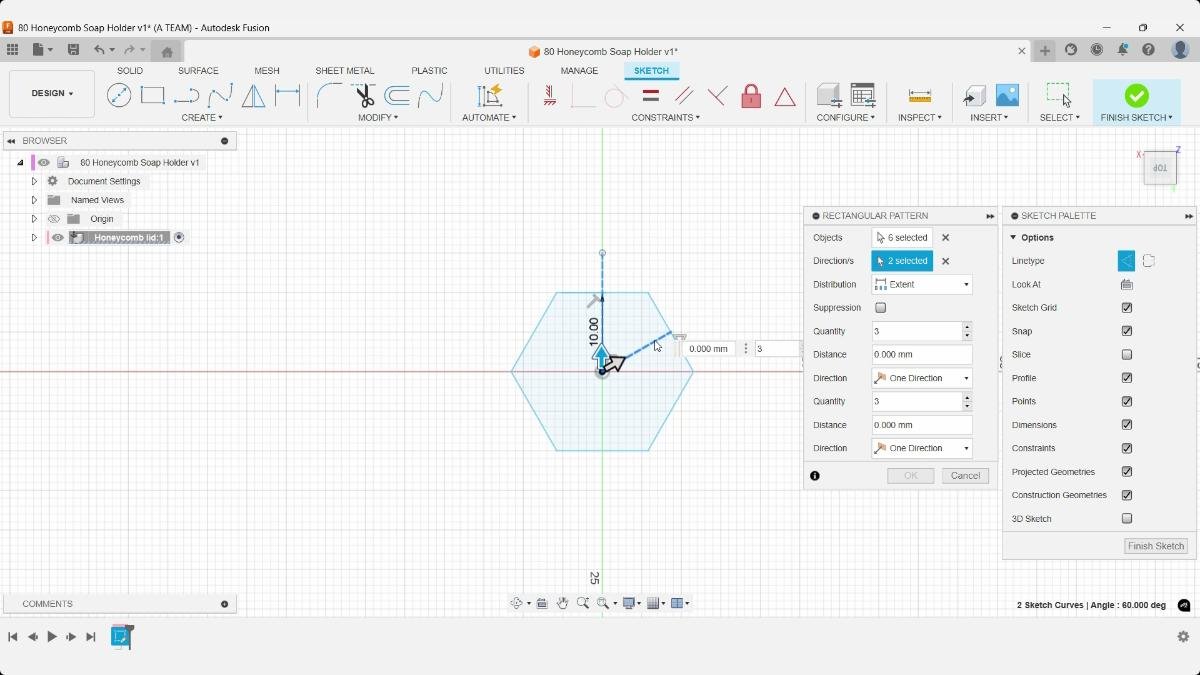Disable the Sketch Grid checkbox
The image size is (1200, 675).
coord(1127,308)
